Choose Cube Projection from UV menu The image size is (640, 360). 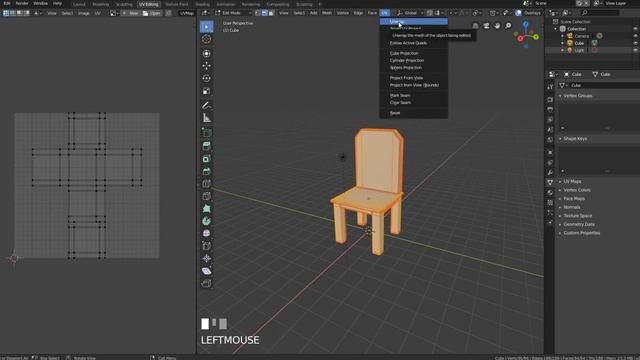pyautogui.click(x=413, y=53)
